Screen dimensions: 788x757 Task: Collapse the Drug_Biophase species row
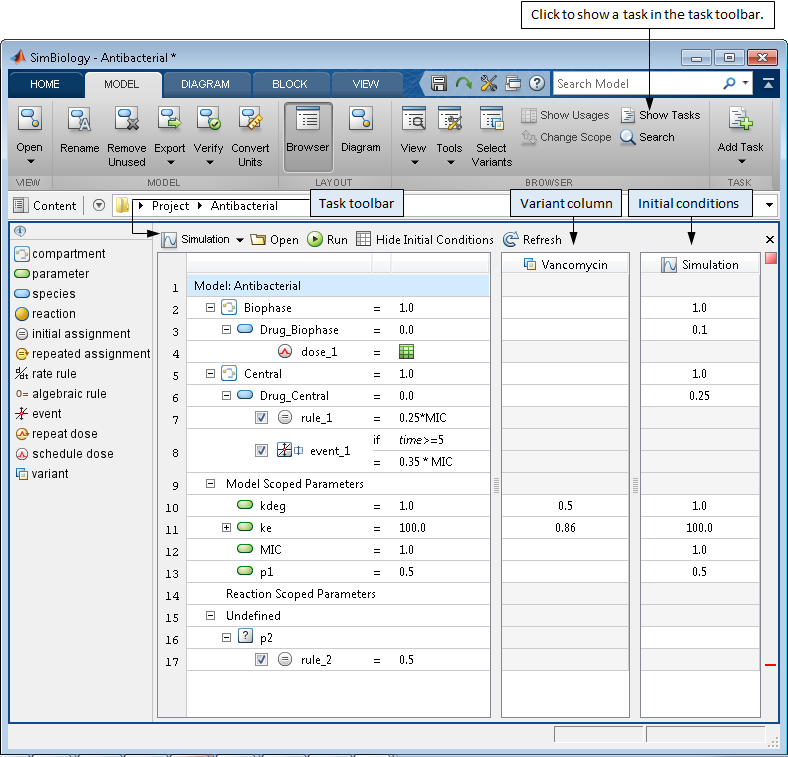coord(227,330)
